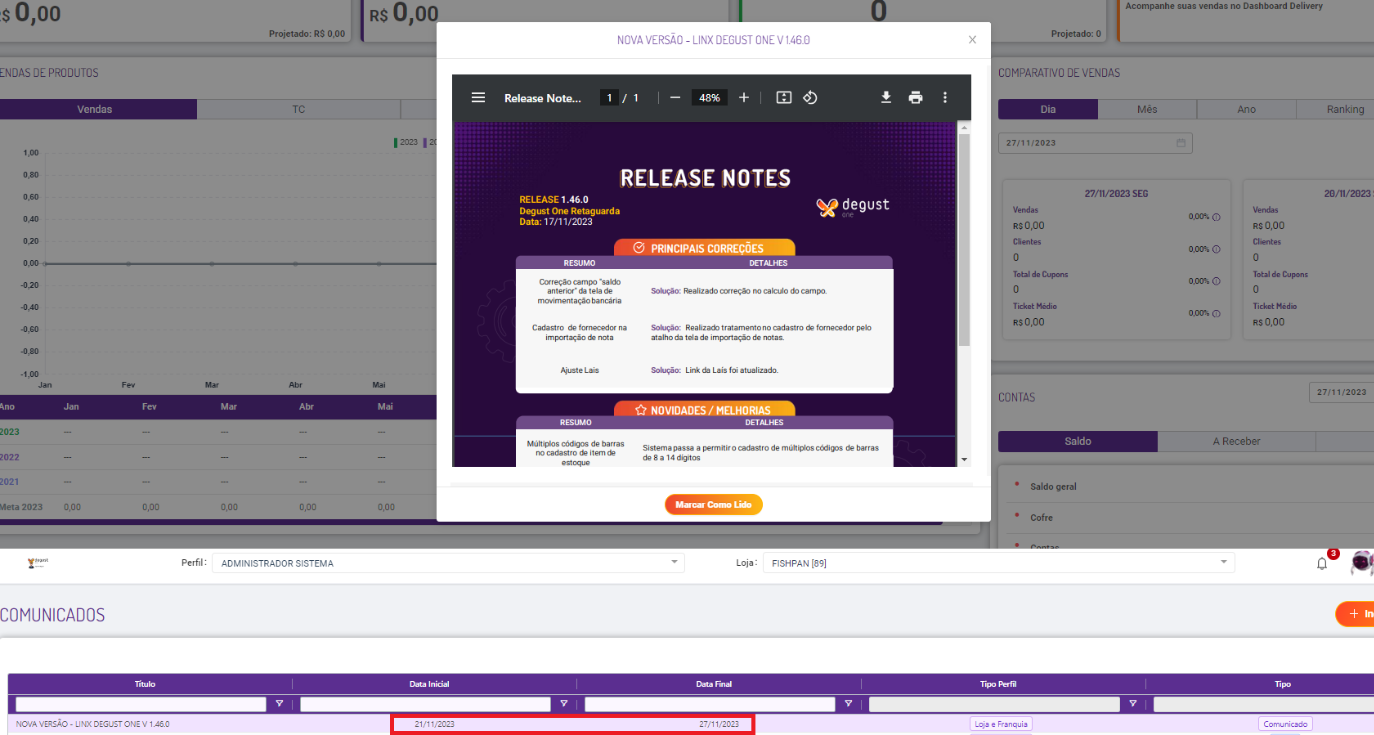Click the Loja e Franquia tag
The width and height of the screenshot is (1374, 735).
[x=1001, y=724]
